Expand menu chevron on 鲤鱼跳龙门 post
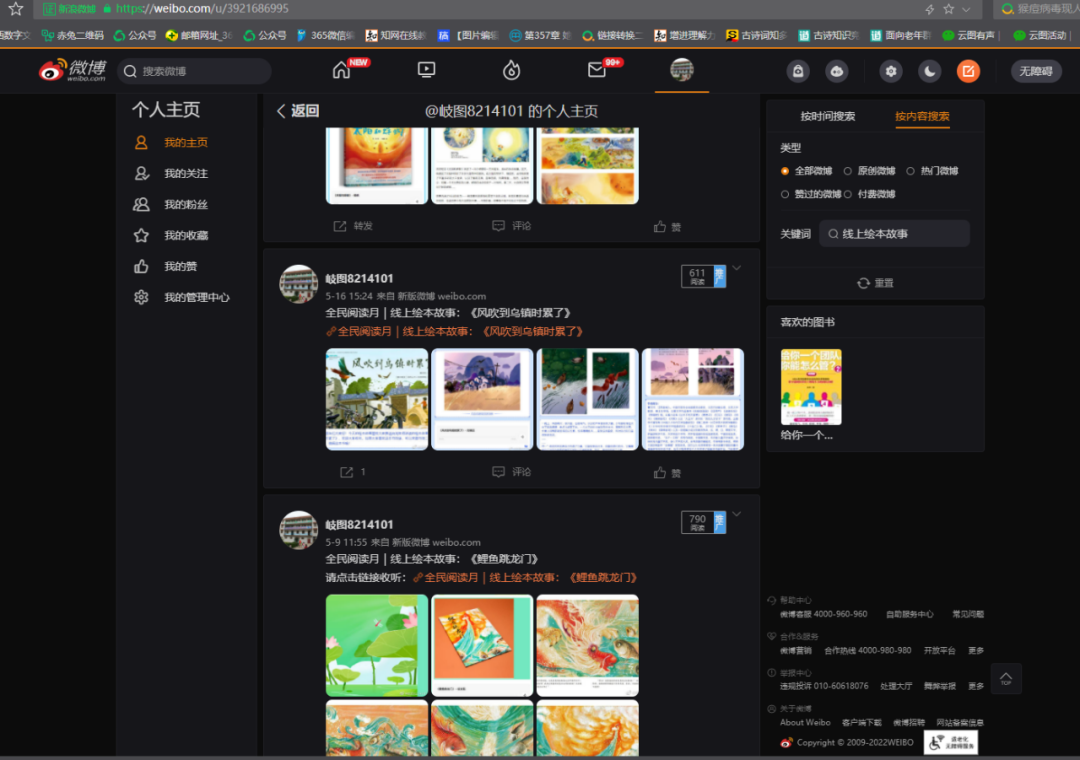Image resolution: width=1080 pixels, height=760 pixels. click(736, 514)
